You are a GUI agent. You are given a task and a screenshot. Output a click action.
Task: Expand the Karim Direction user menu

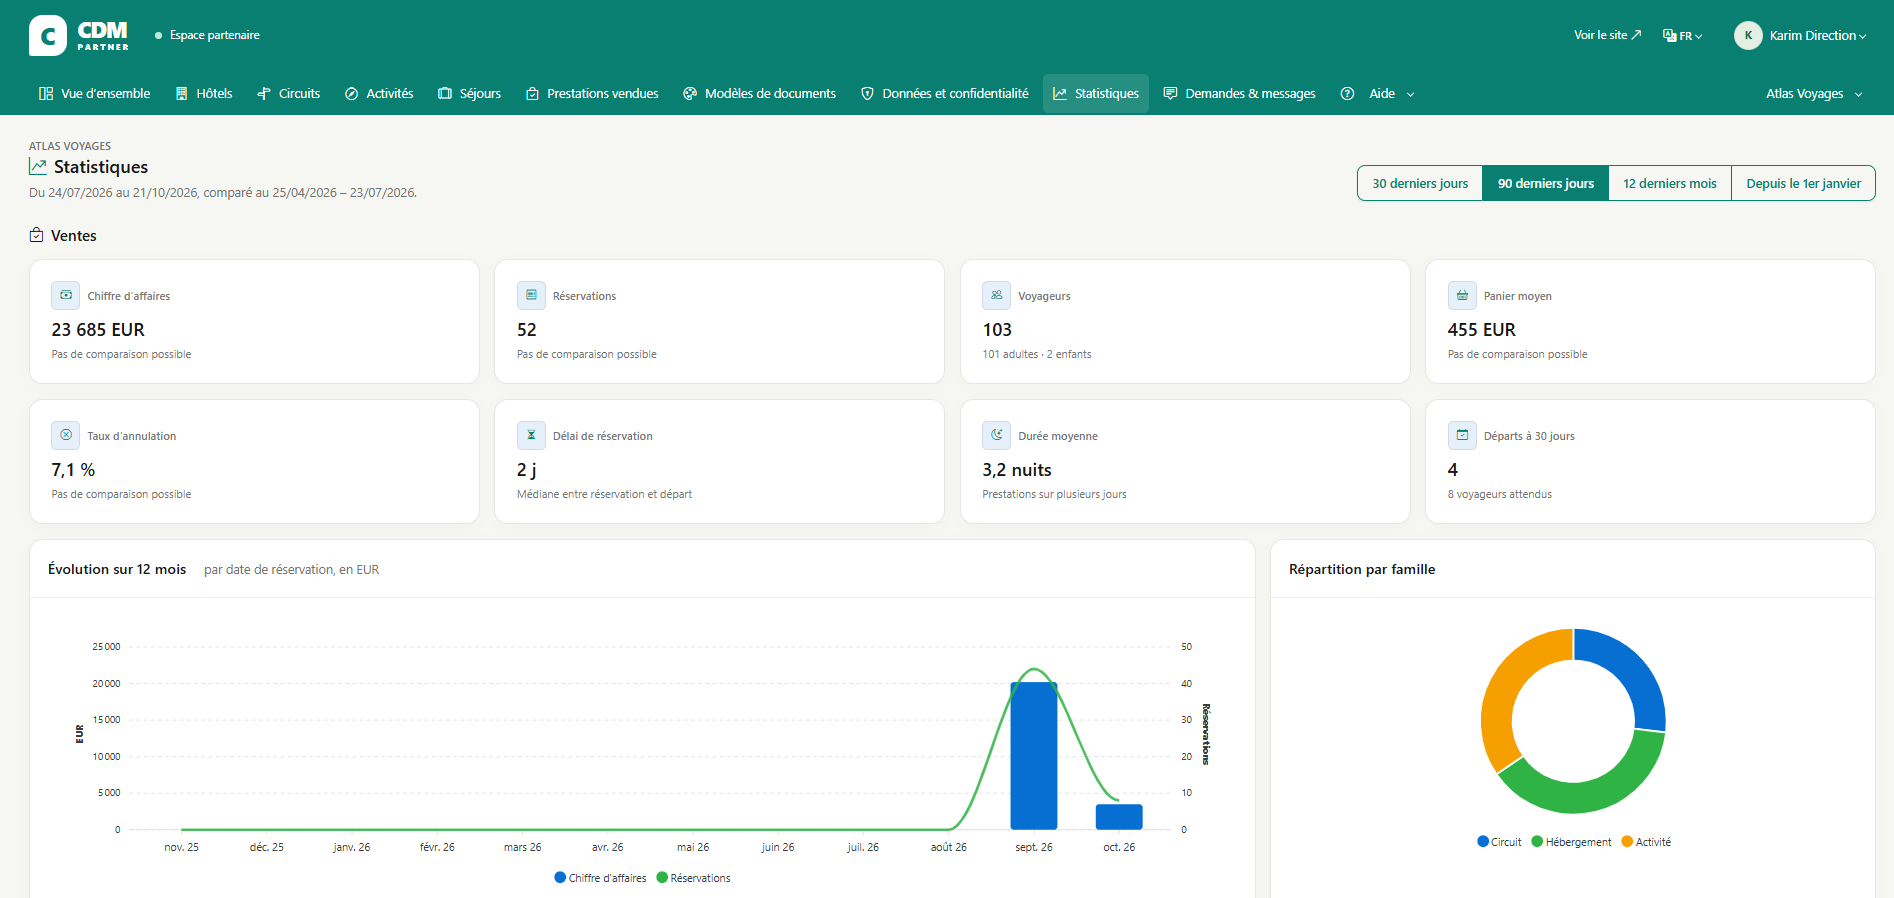tap(1800, 35)
